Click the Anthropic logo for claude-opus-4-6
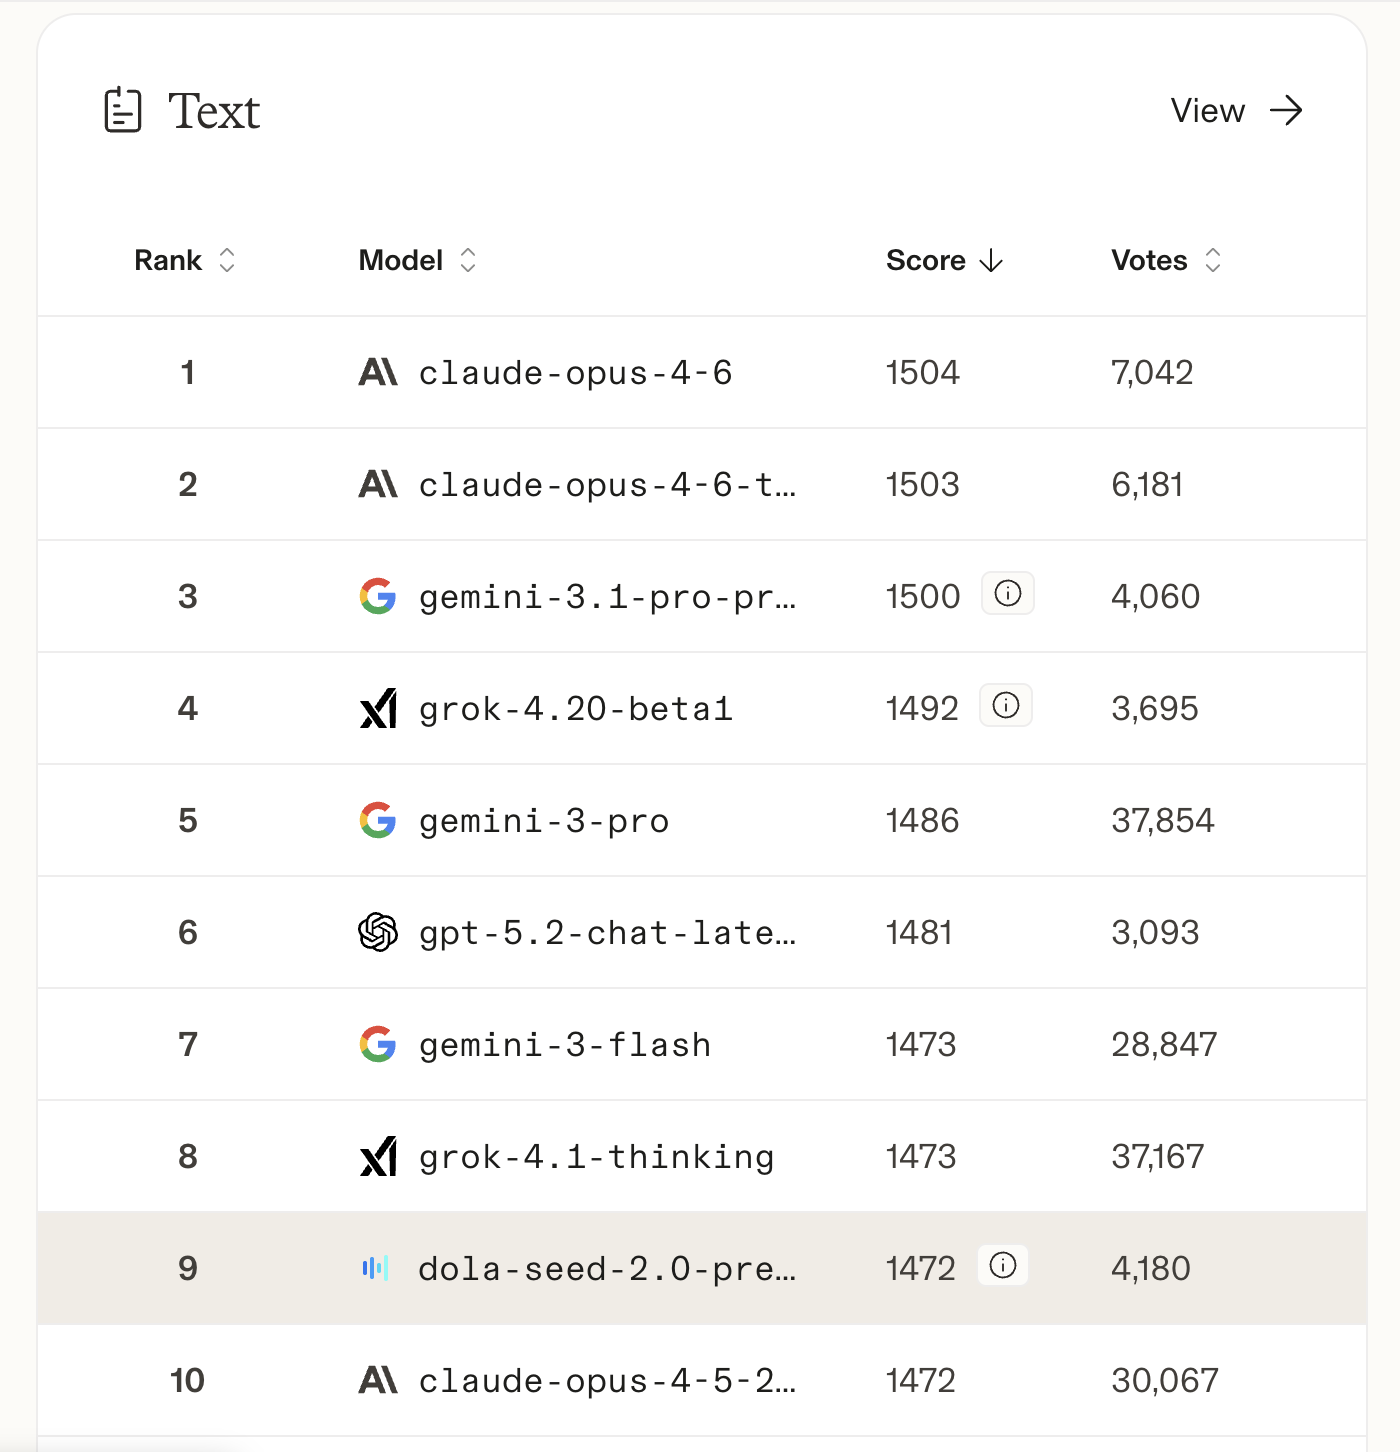 pos(378,373)
